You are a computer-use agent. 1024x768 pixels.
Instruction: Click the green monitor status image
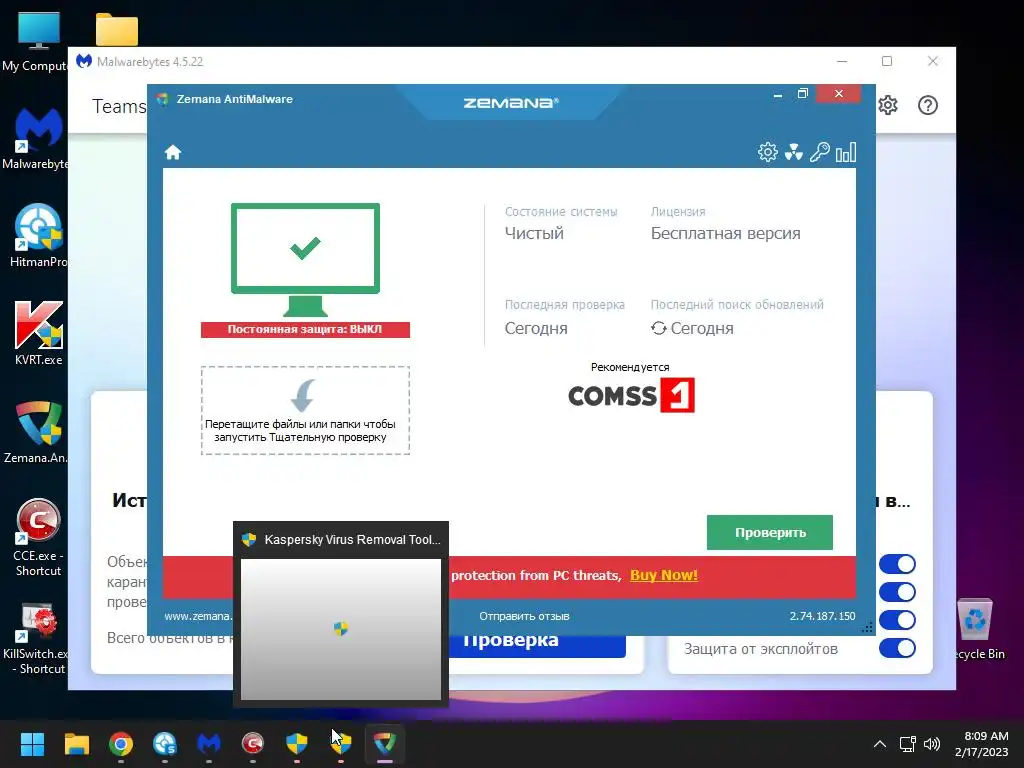coord(305,259)
